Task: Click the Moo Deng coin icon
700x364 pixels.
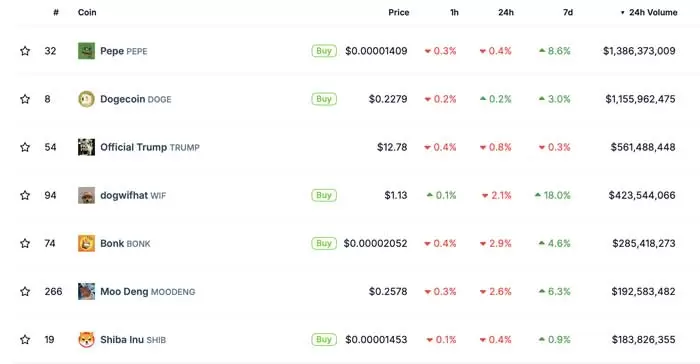Action: (x=86, y=292)
